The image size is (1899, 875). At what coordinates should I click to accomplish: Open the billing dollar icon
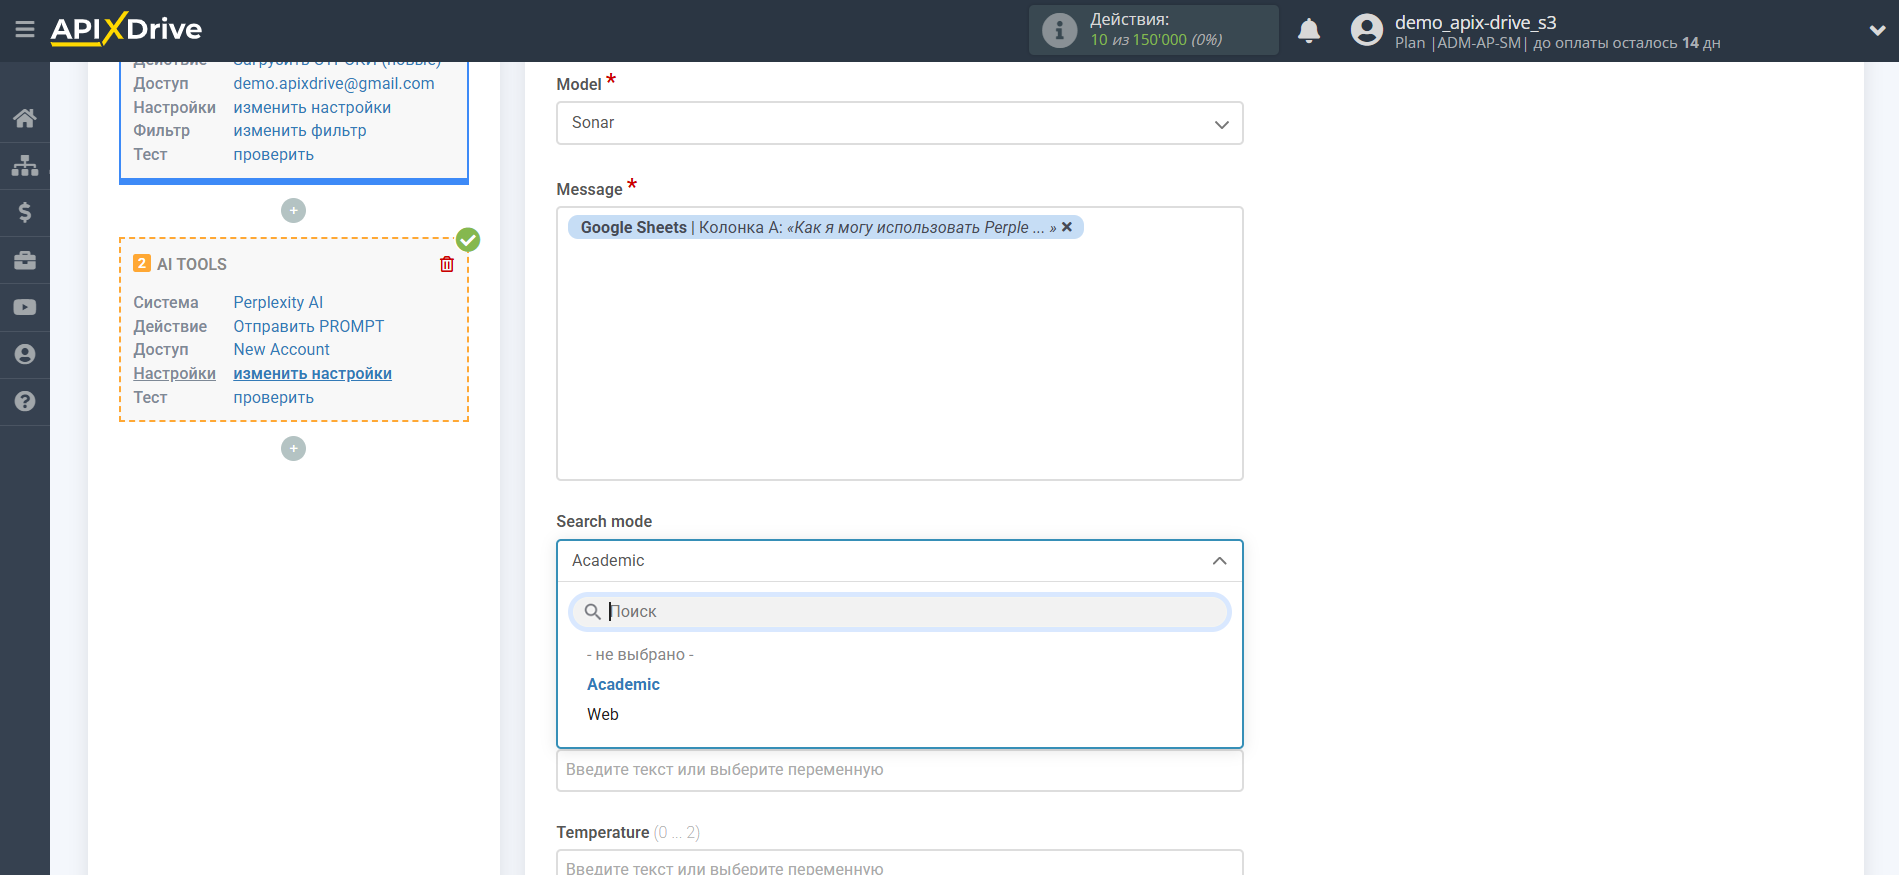[25, 212]
